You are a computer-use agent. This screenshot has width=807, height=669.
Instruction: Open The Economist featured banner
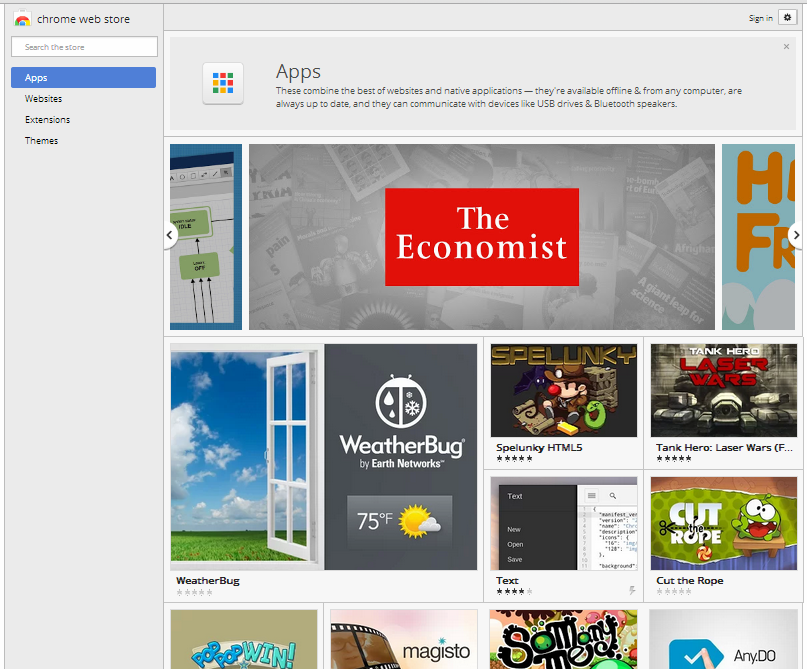tap(482, 237)
